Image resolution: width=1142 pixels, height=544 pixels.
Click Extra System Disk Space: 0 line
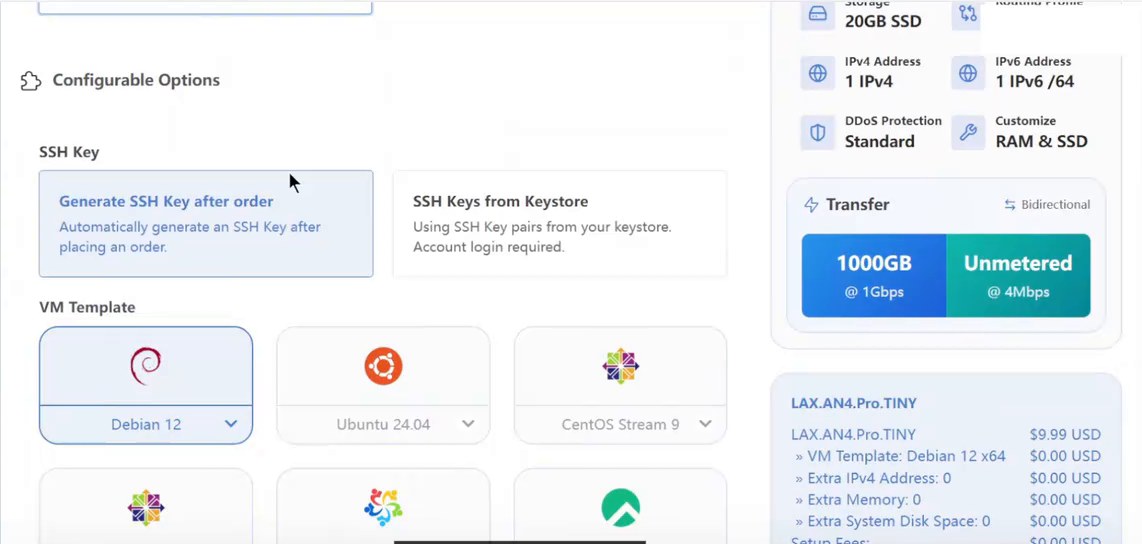(x=892, y=521)
